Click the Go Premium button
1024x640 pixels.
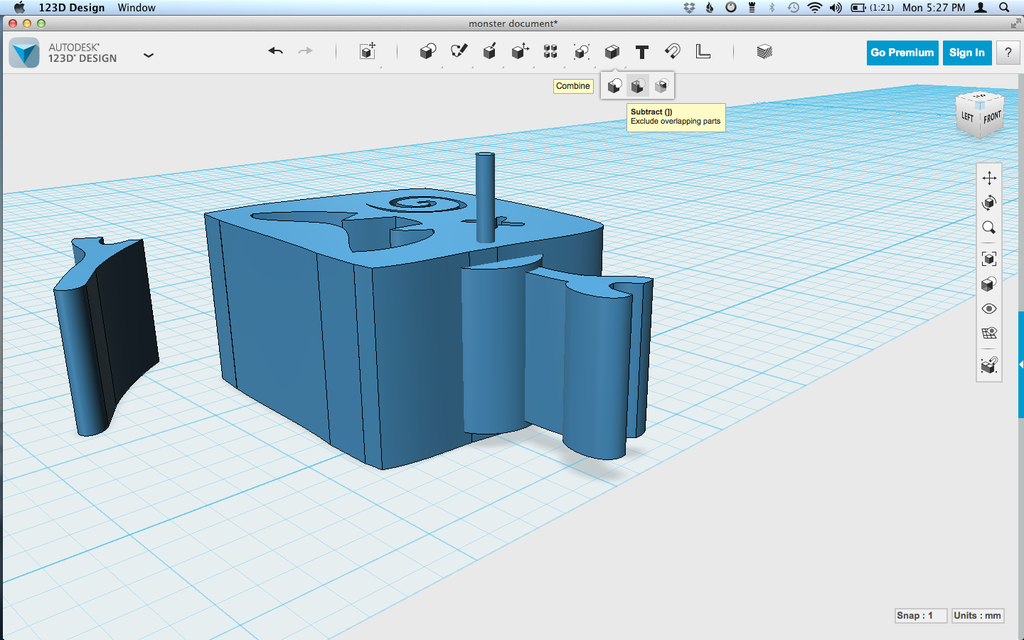click(x=902, y=53)
